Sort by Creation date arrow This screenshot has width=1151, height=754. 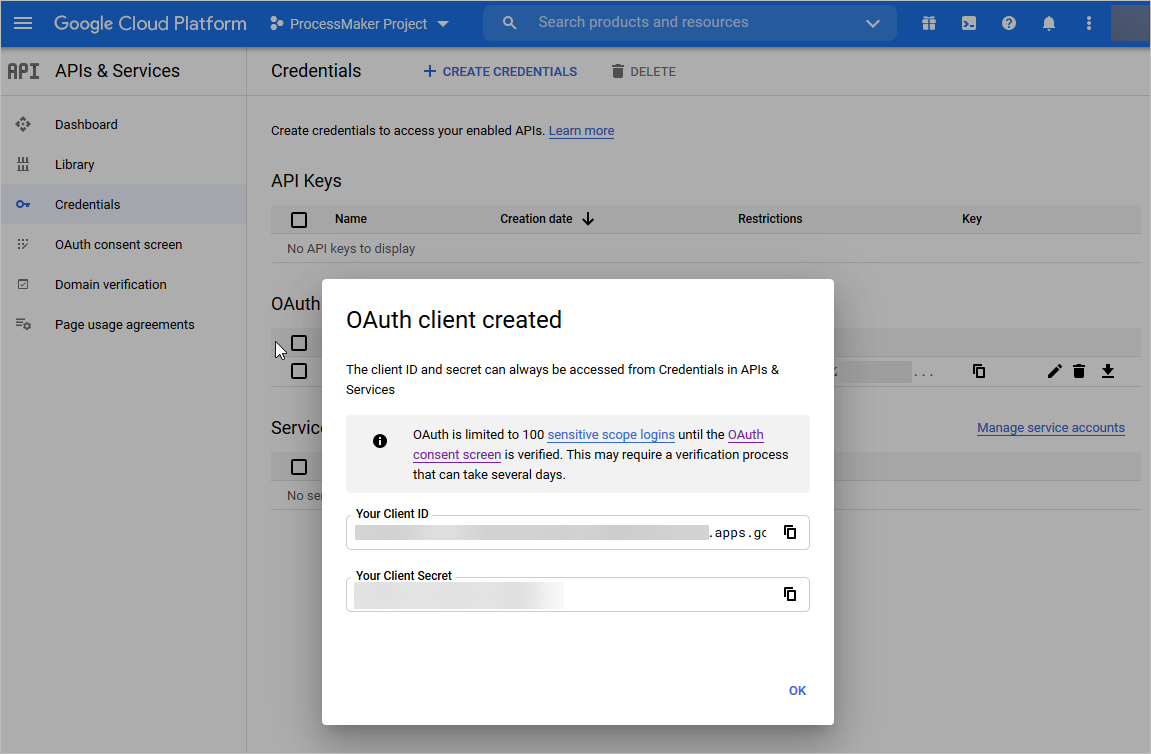point(588,219)
